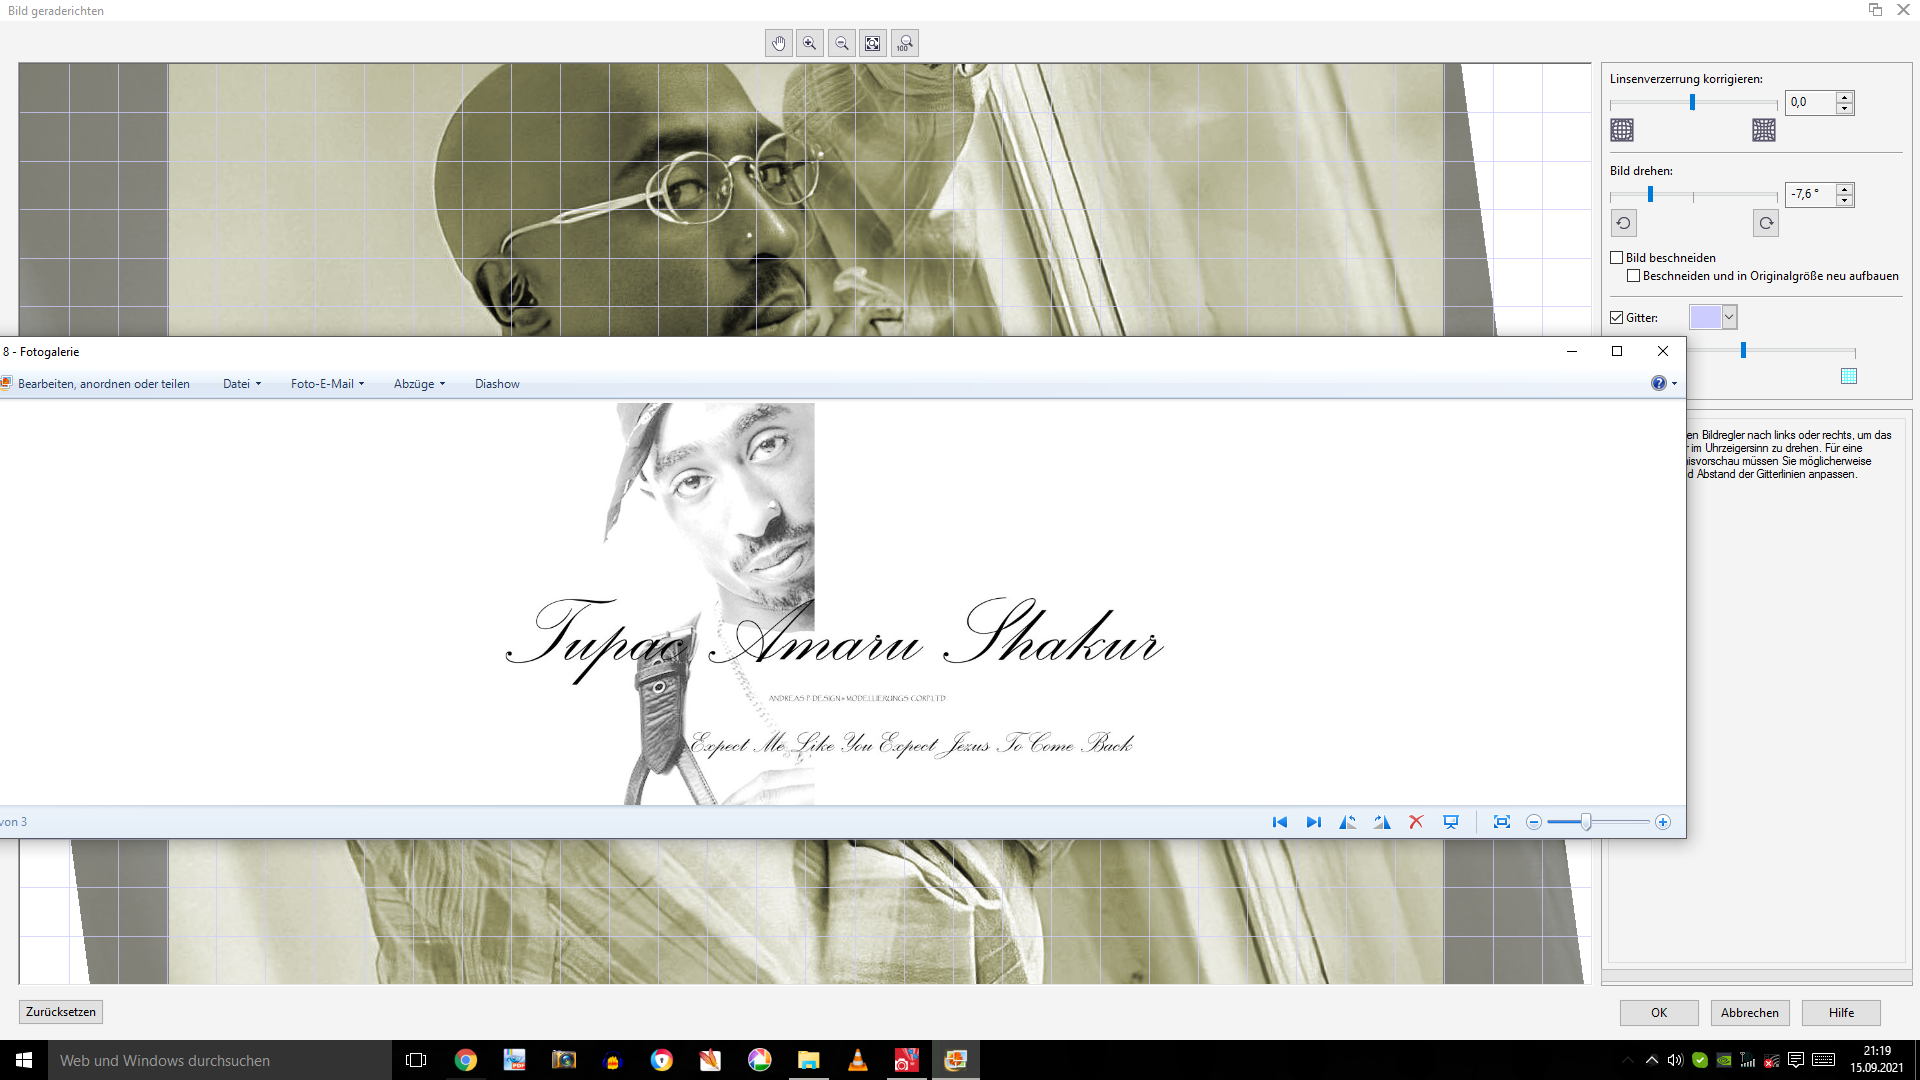This screenshot has width=1920, height=1080.
Task: Click zoom in plus in Fotogalerie
Action: coord(1663,822)
